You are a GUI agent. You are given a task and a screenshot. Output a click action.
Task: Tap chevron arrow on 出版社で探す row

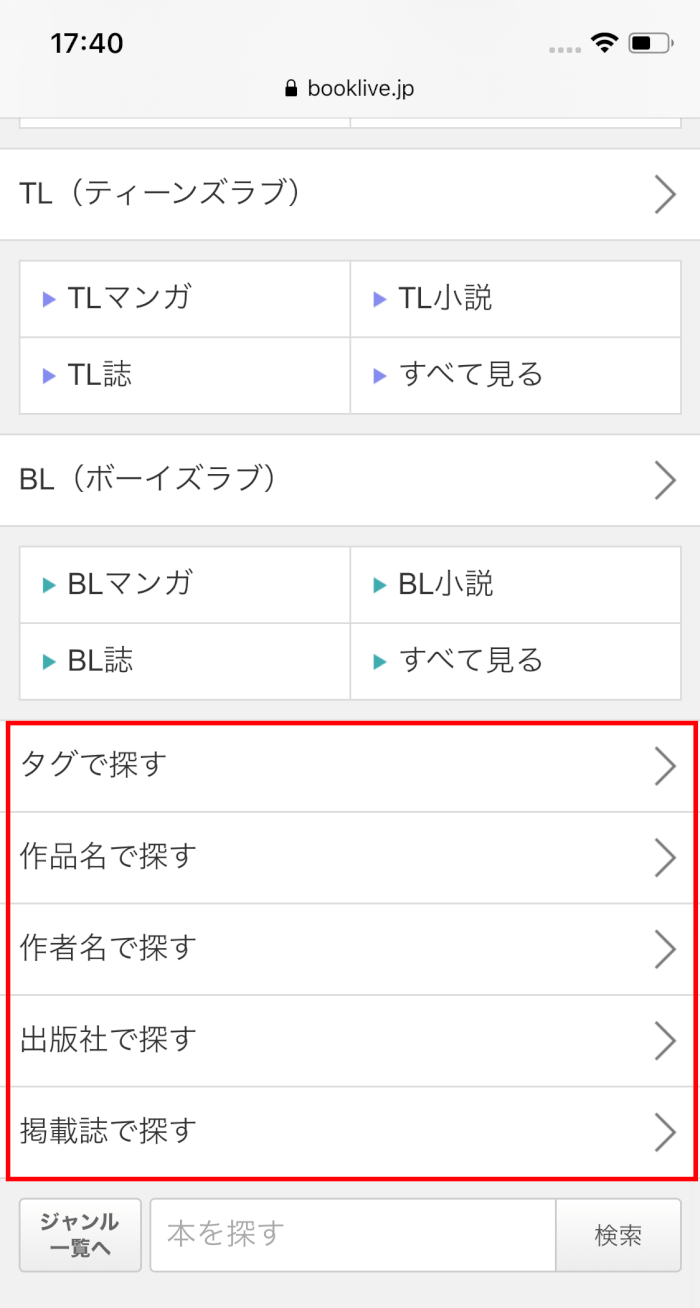(x=665, y=1040)
